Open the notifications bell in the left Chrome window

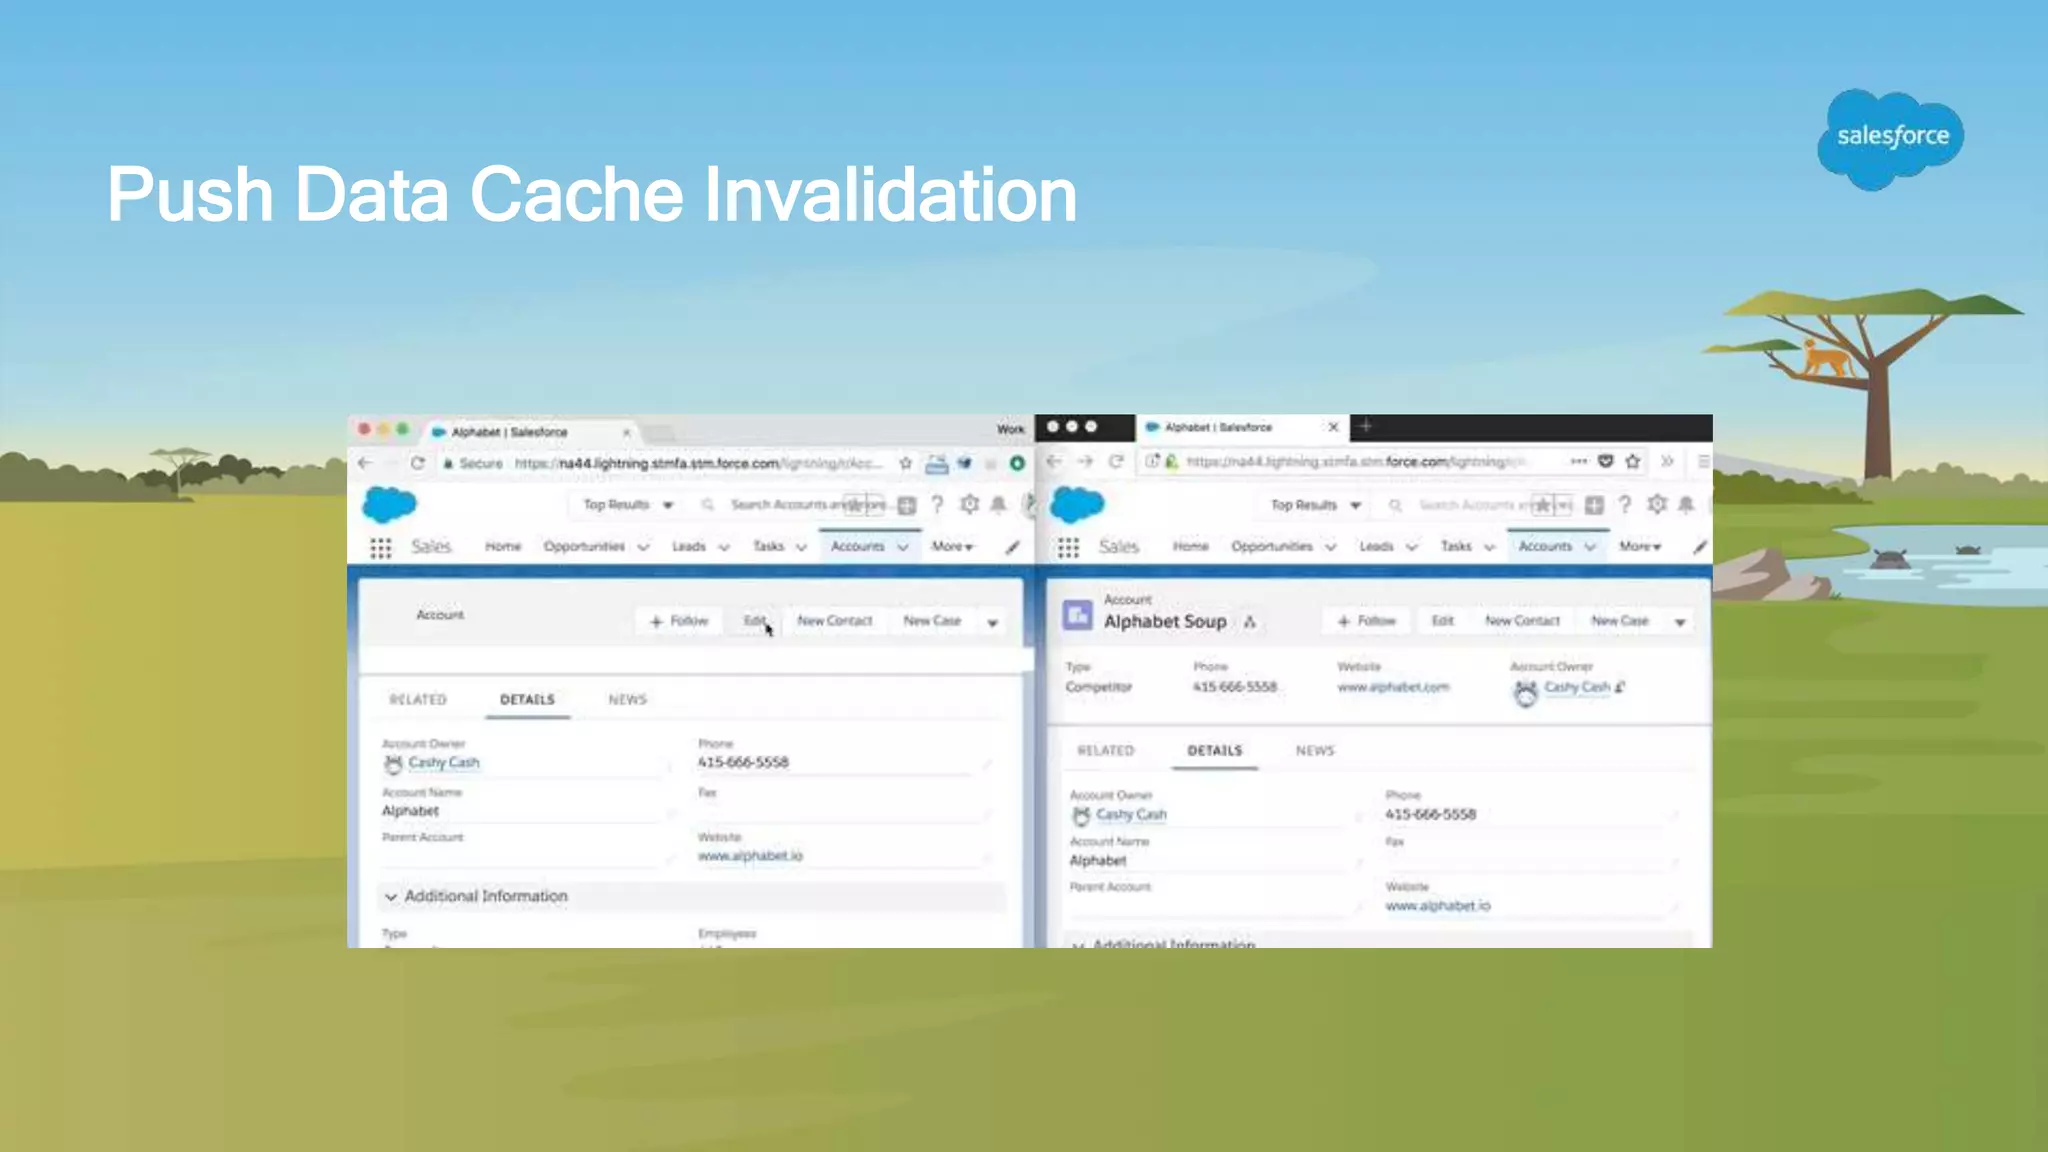point(998,505)
